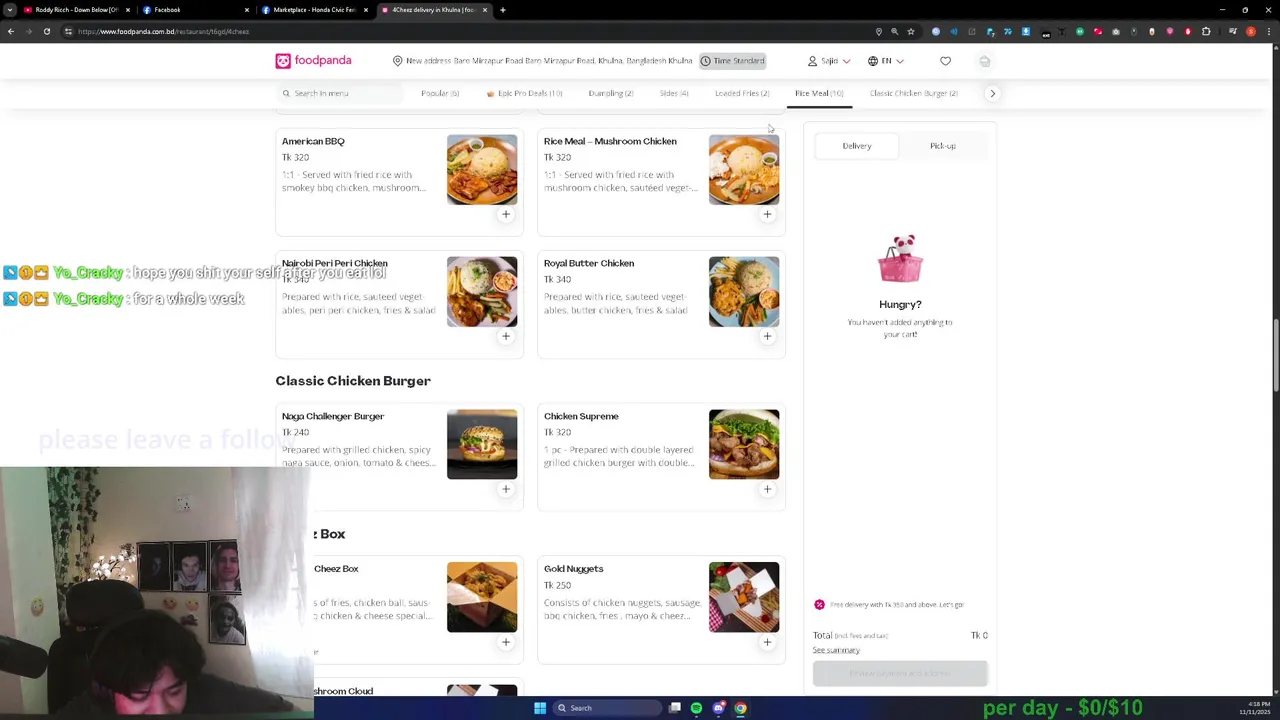Add Nairobi Peri Chicken with plus icon
Viewport: 1280px width, 720px height.
point(506,336)
